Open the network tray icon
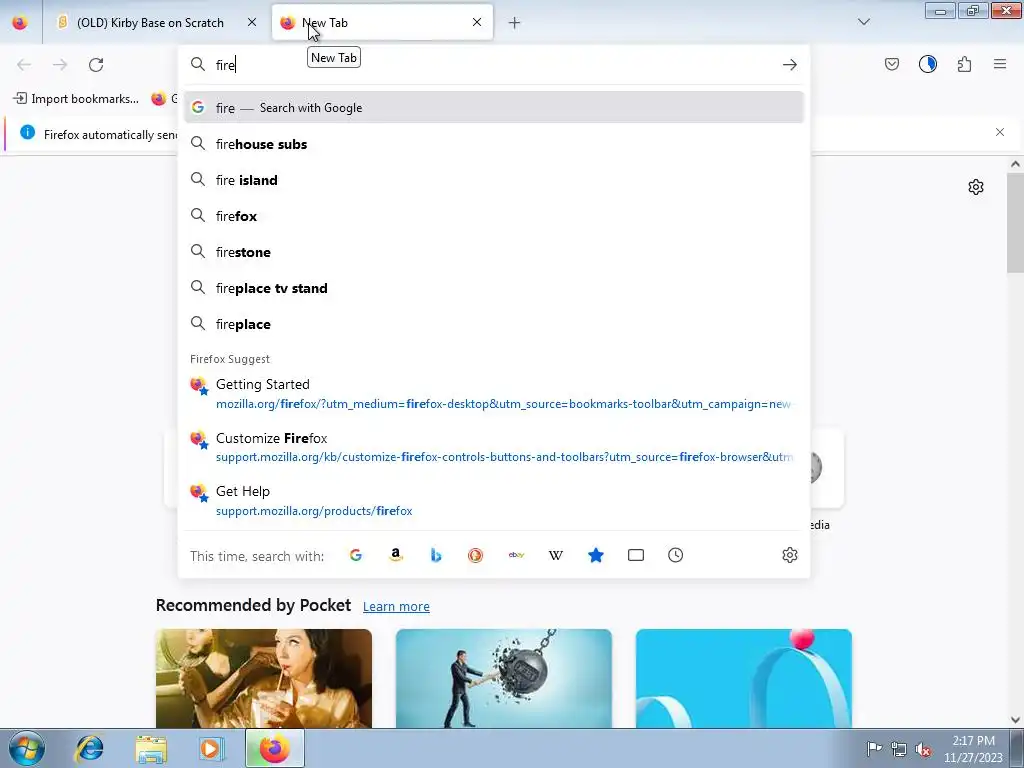This screenshot has width=1024, height=768. pyautogui.click(x=899, y=748)
